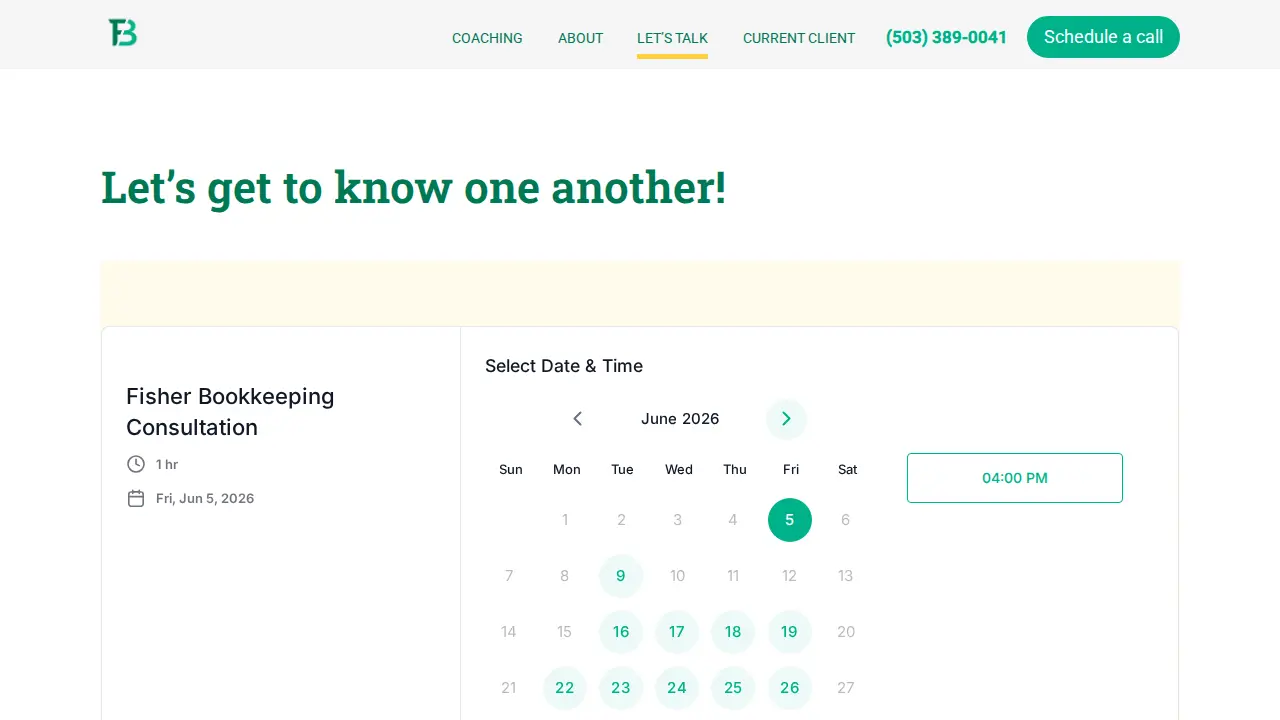This screenshot has height=720, width=1280.
Task: Click the Schedule a call button
Action: tap(1103, 37)
